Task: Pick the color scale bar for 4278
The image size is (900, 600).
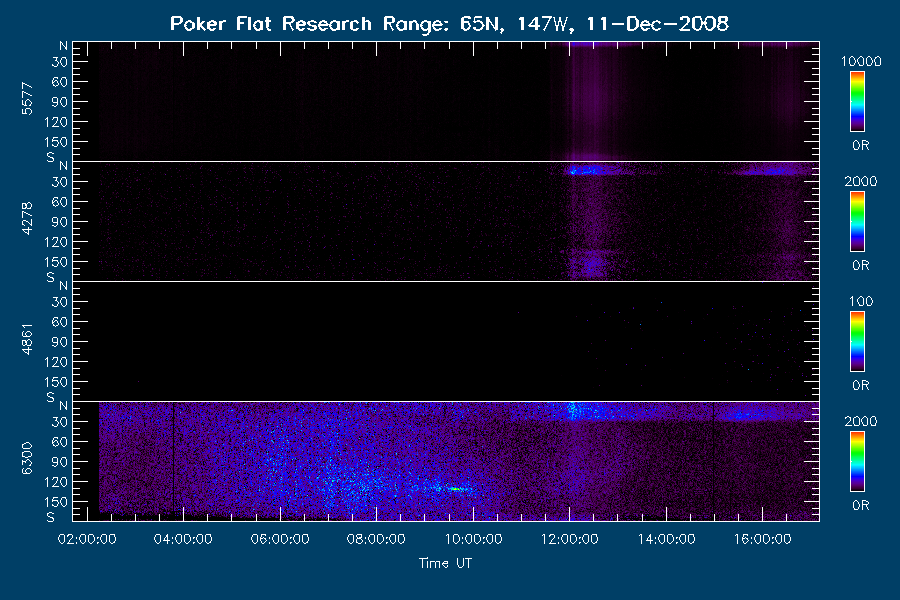Action: pyautogui.click(x=858, y=222)
